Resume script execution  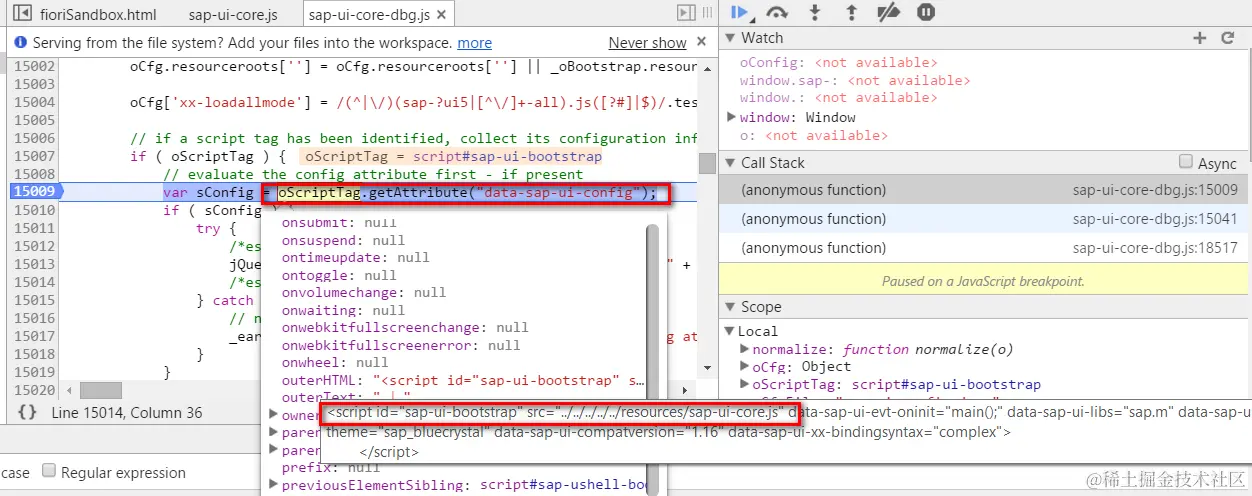(x=739, y=12)
